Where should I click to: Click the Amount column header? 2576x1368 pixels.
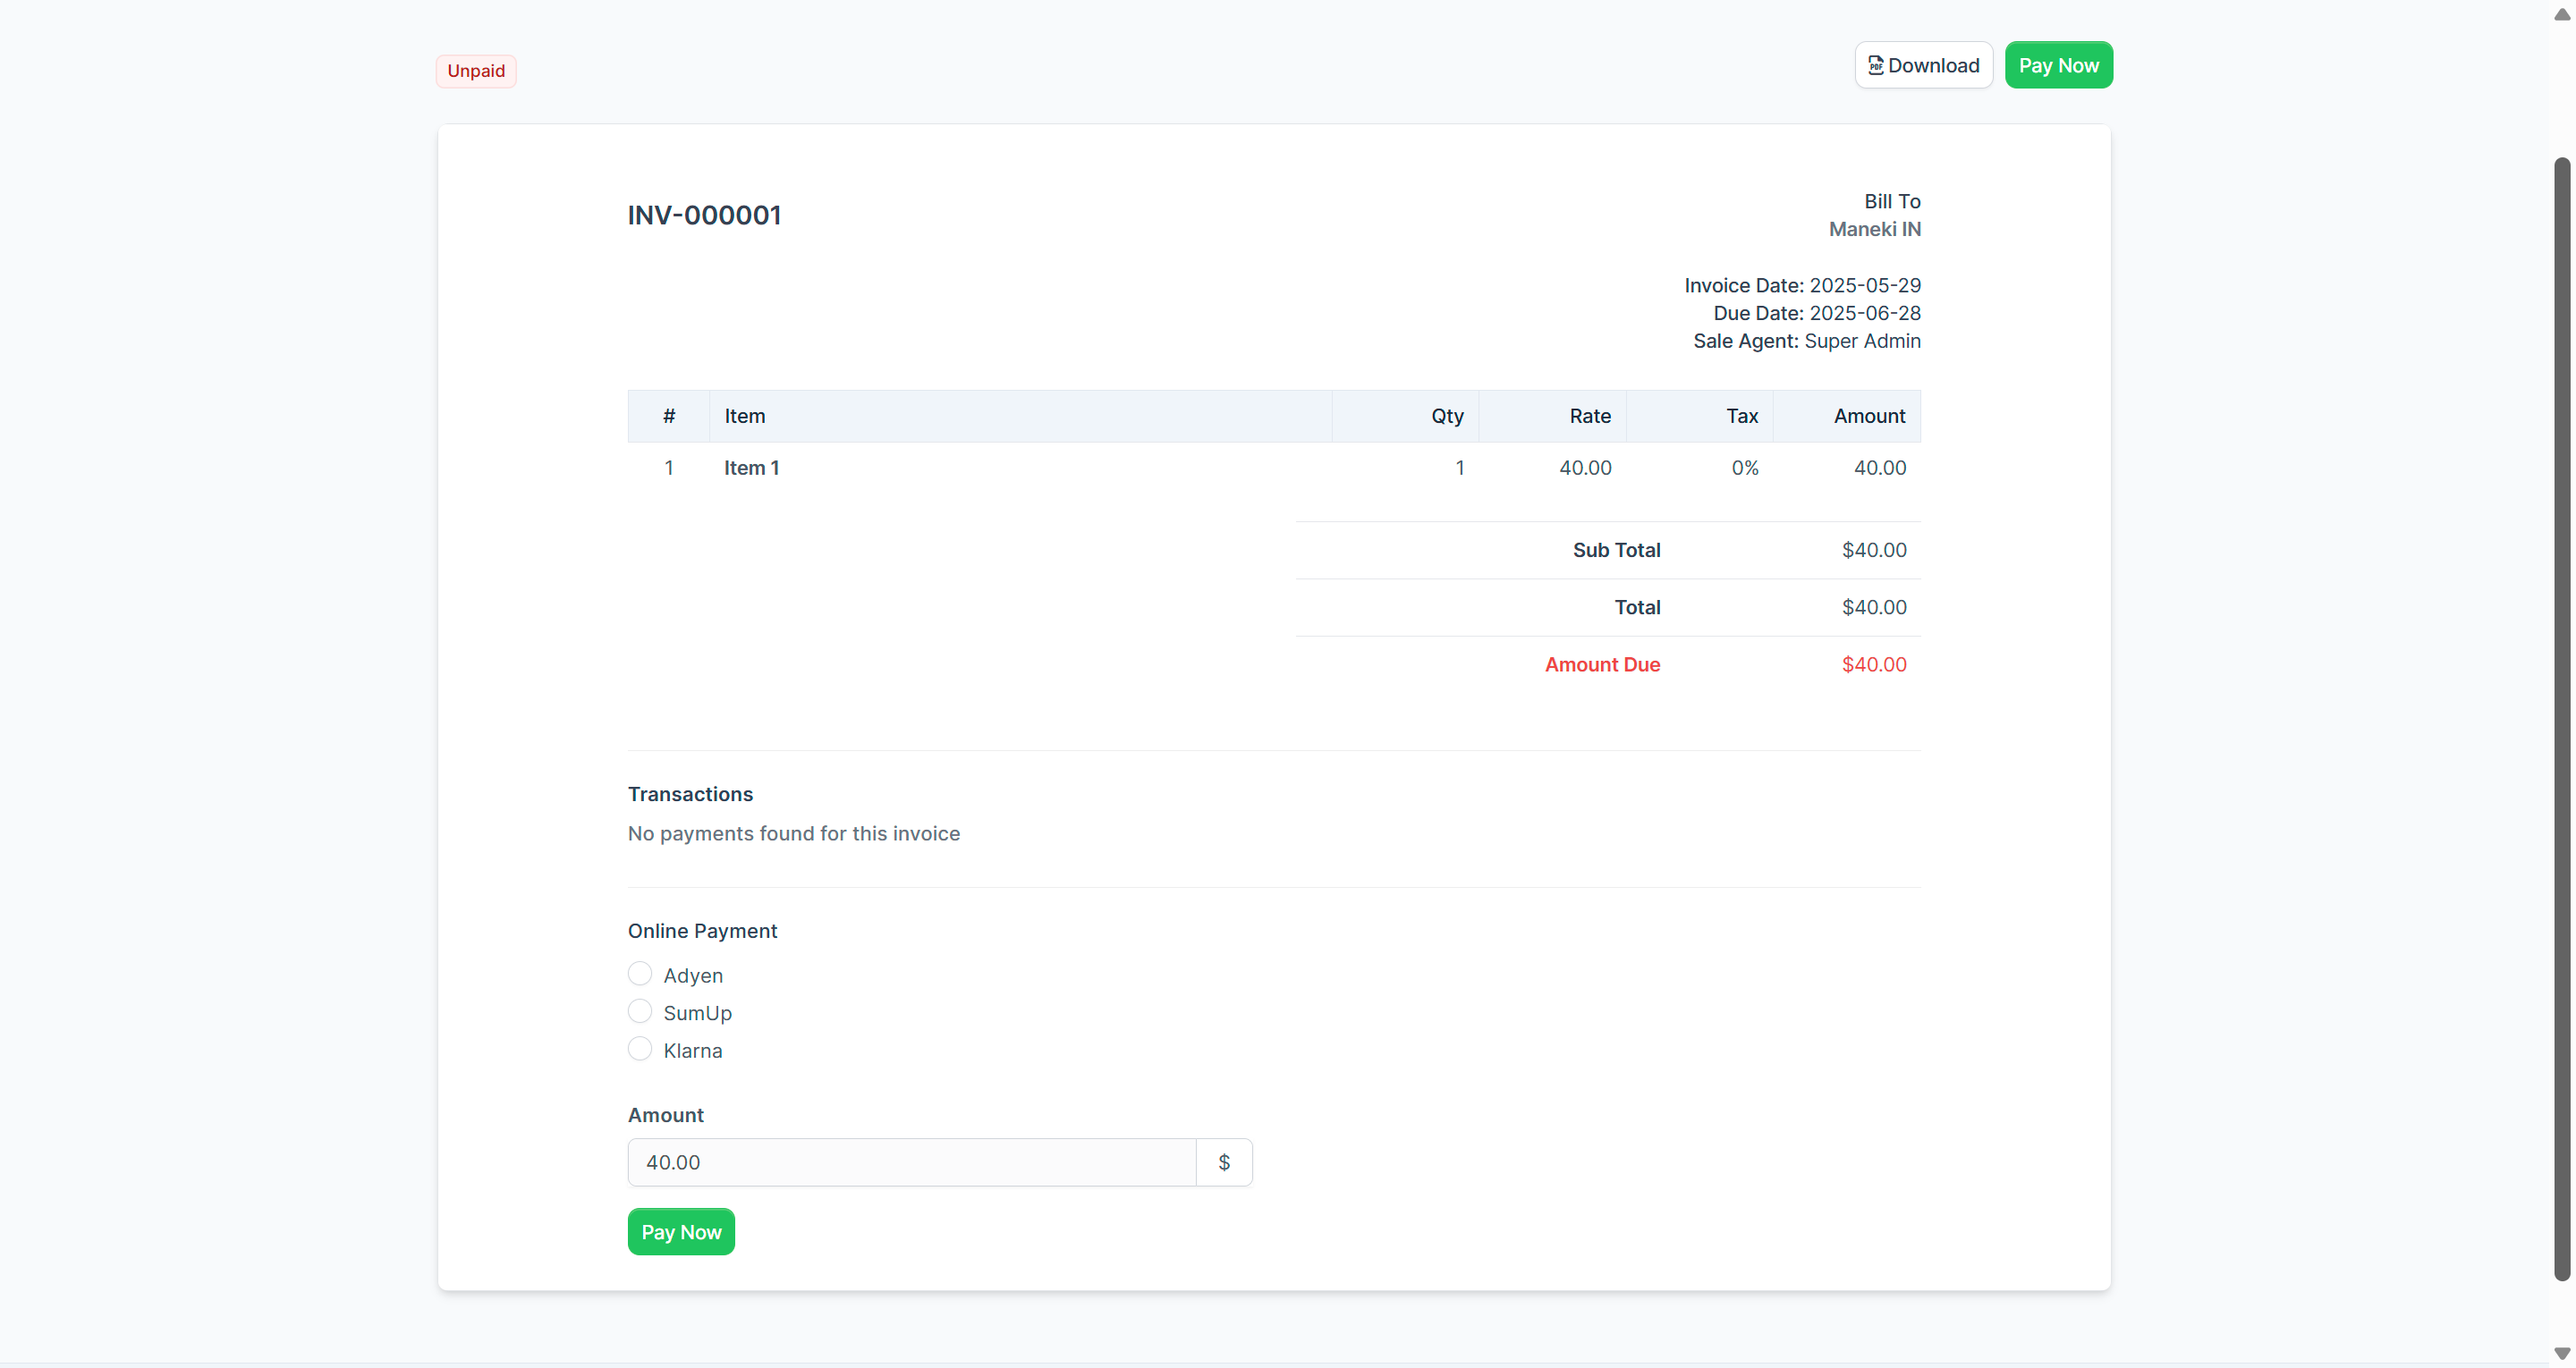pos(1868,416)
